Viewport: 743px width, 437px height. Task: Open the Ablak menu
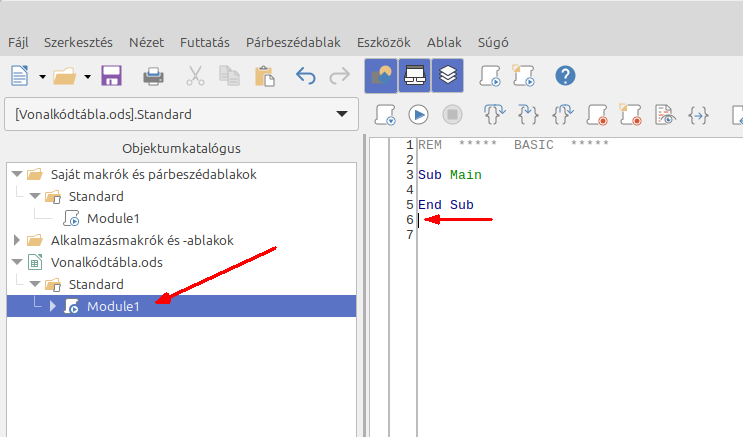pos(444,42)
